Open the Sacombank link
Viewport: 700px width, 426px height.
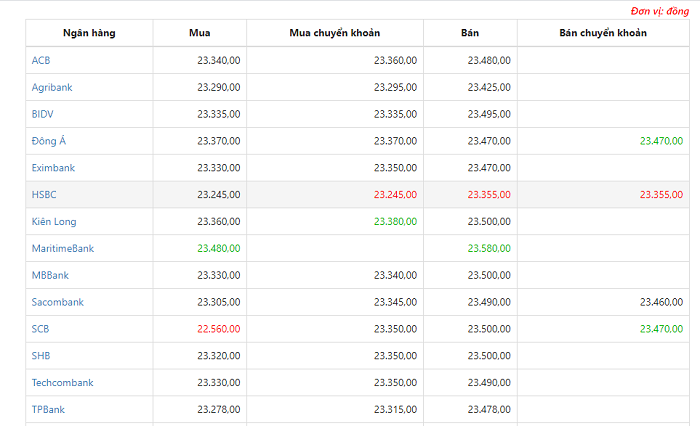58,302
